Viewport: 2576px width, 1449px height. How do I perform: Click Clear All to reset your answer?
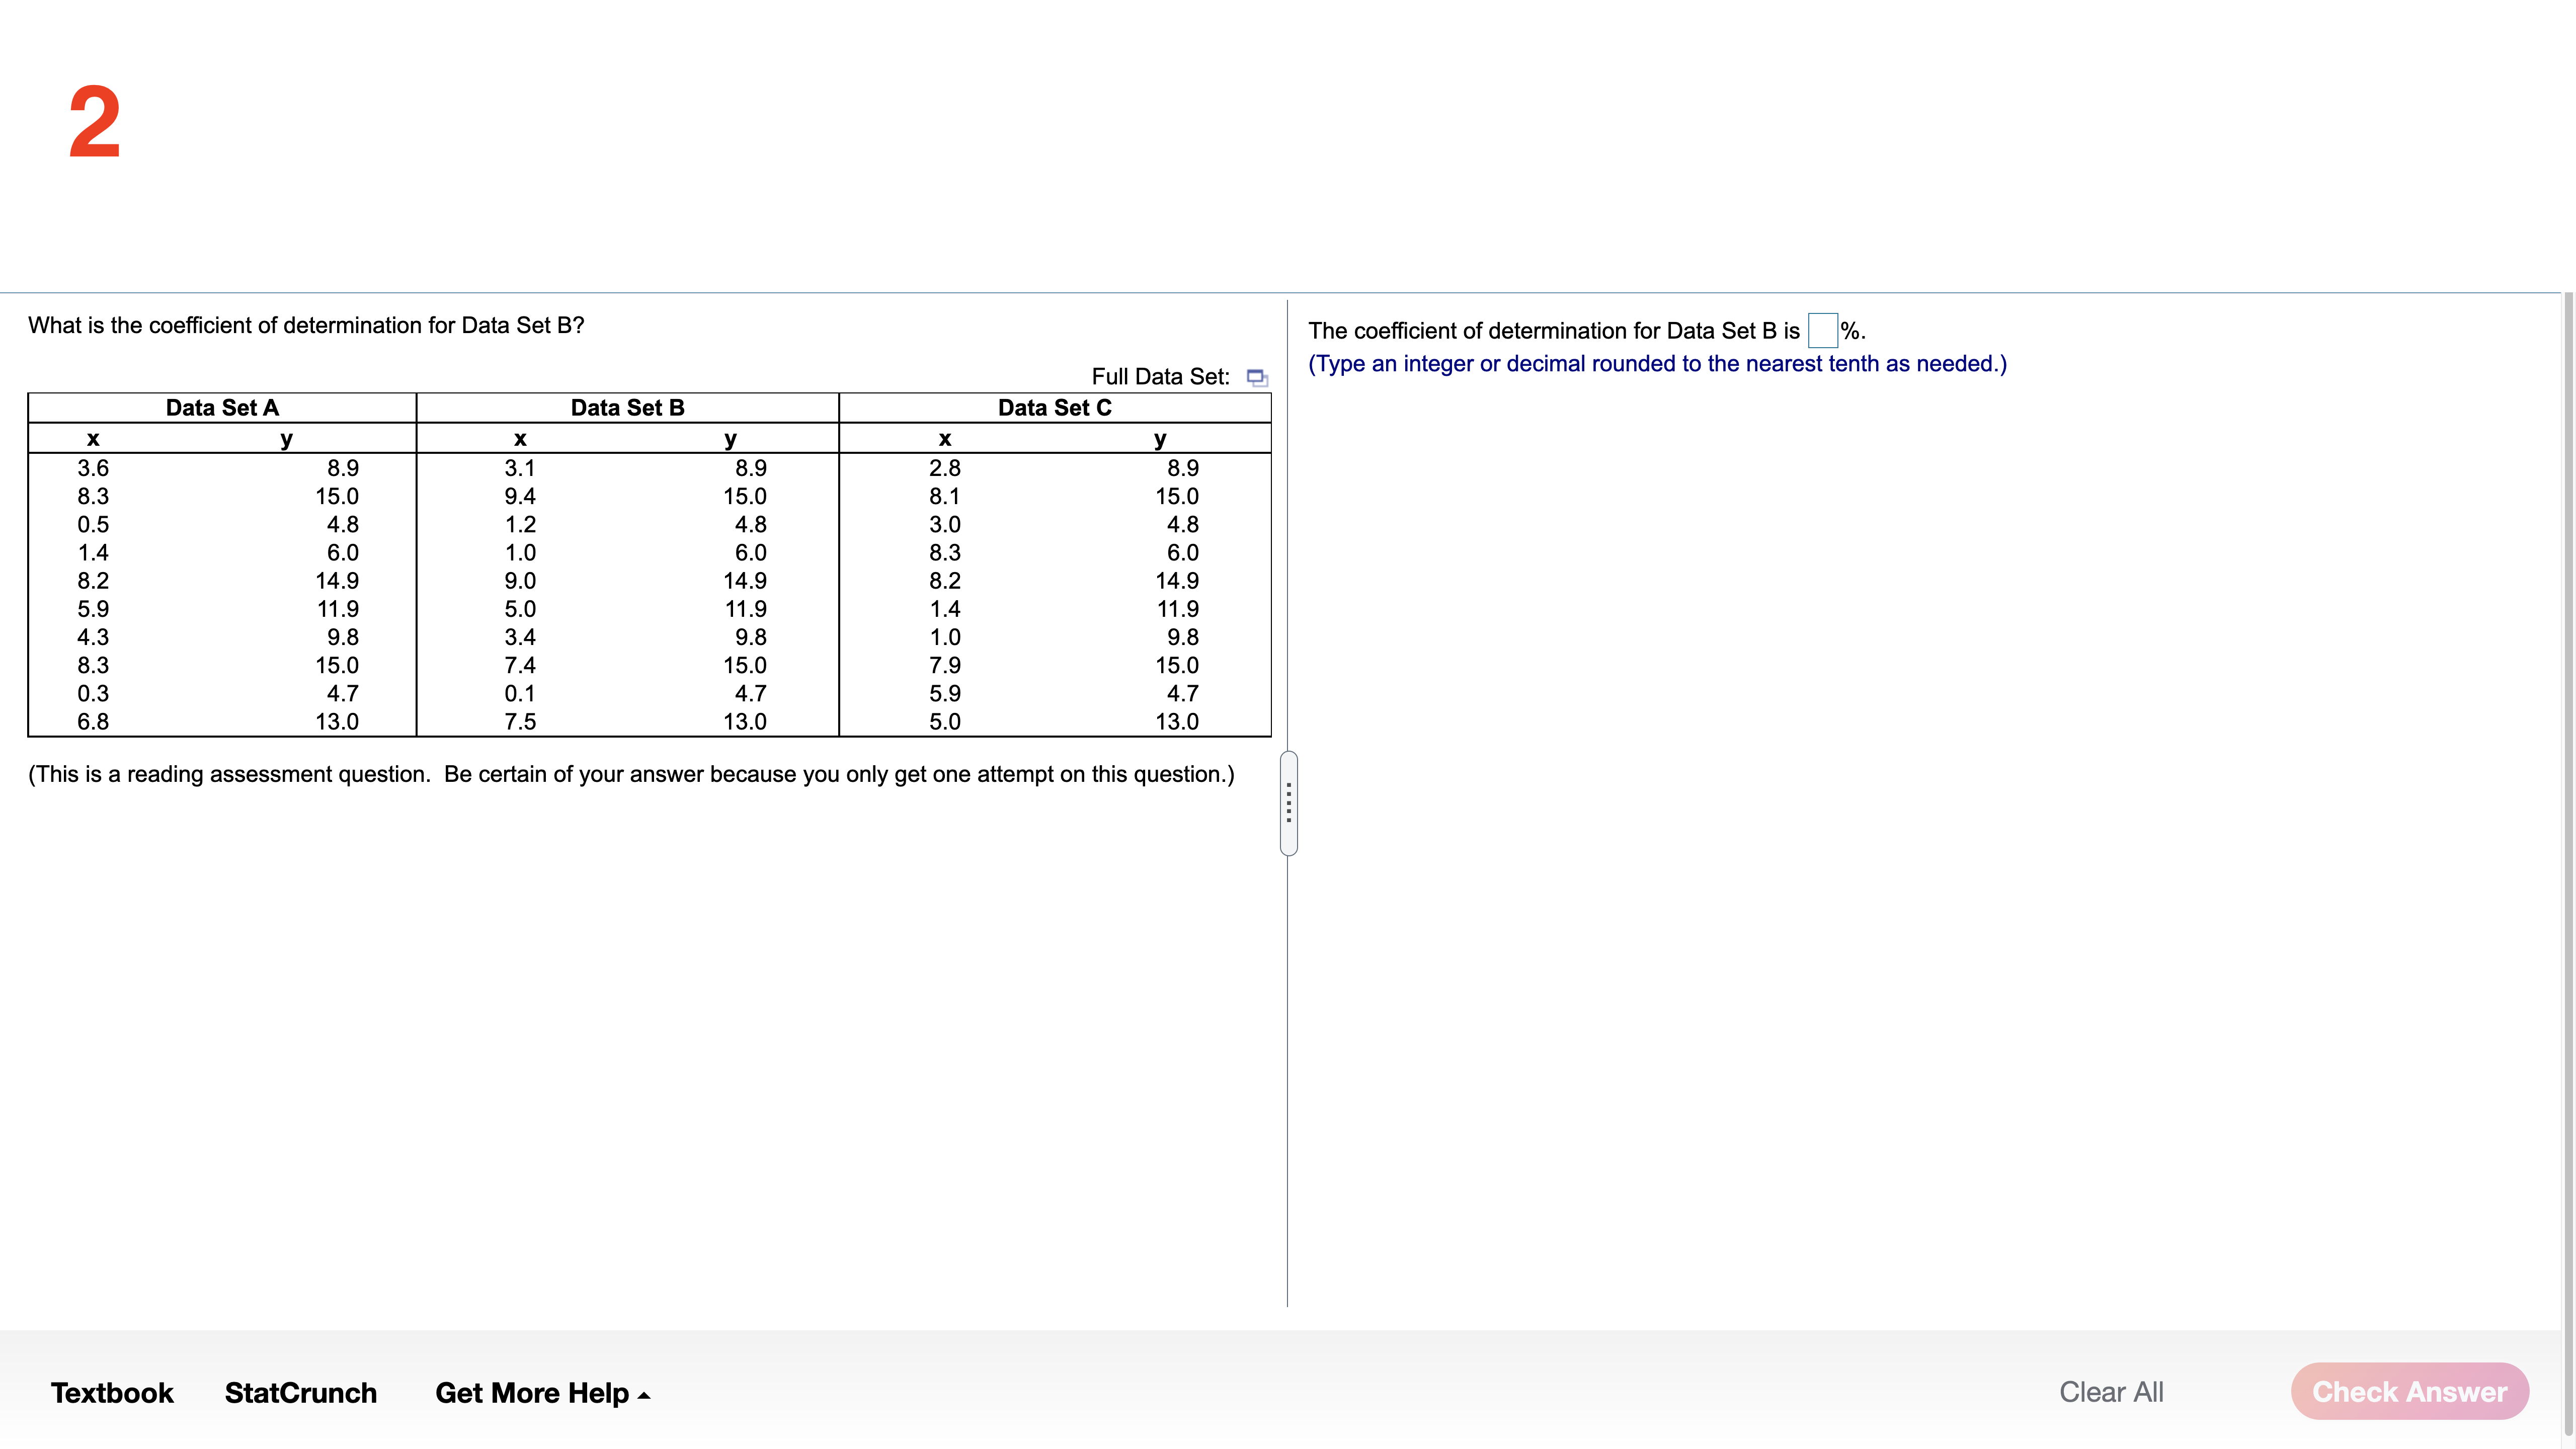[2111, 1391]
